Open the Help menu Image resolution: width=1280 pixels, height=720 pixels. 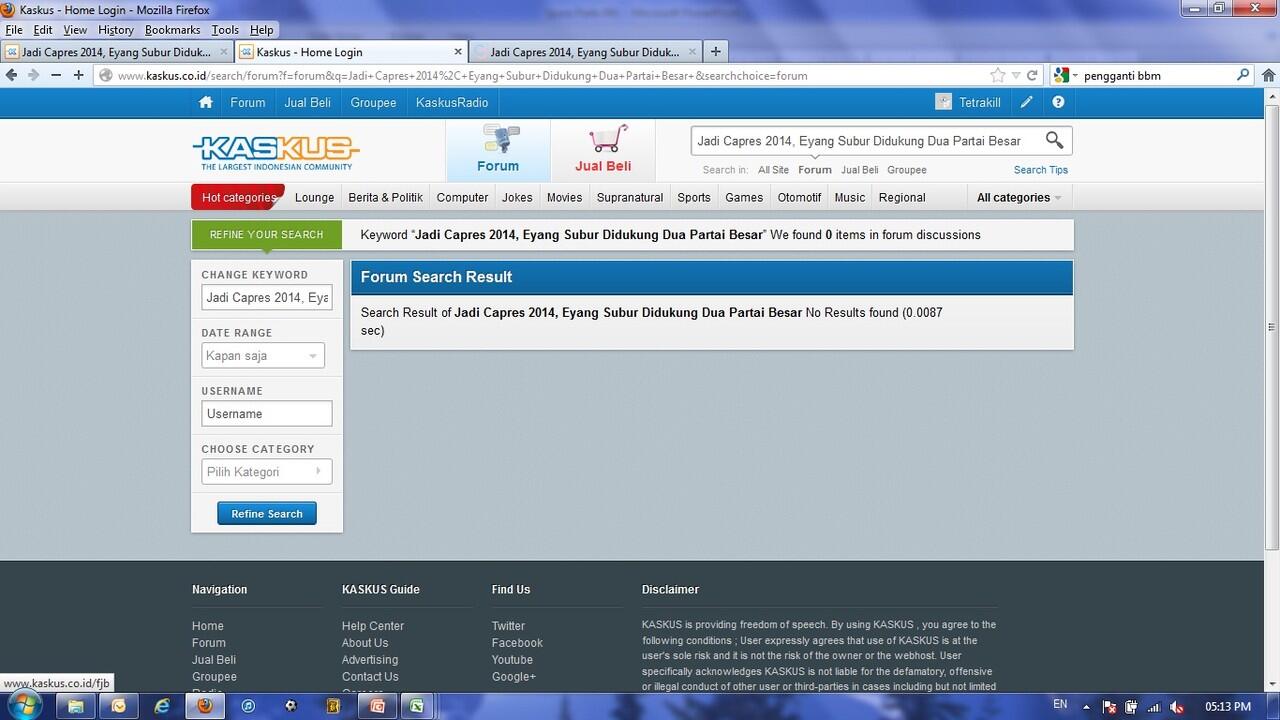(262, 30)
